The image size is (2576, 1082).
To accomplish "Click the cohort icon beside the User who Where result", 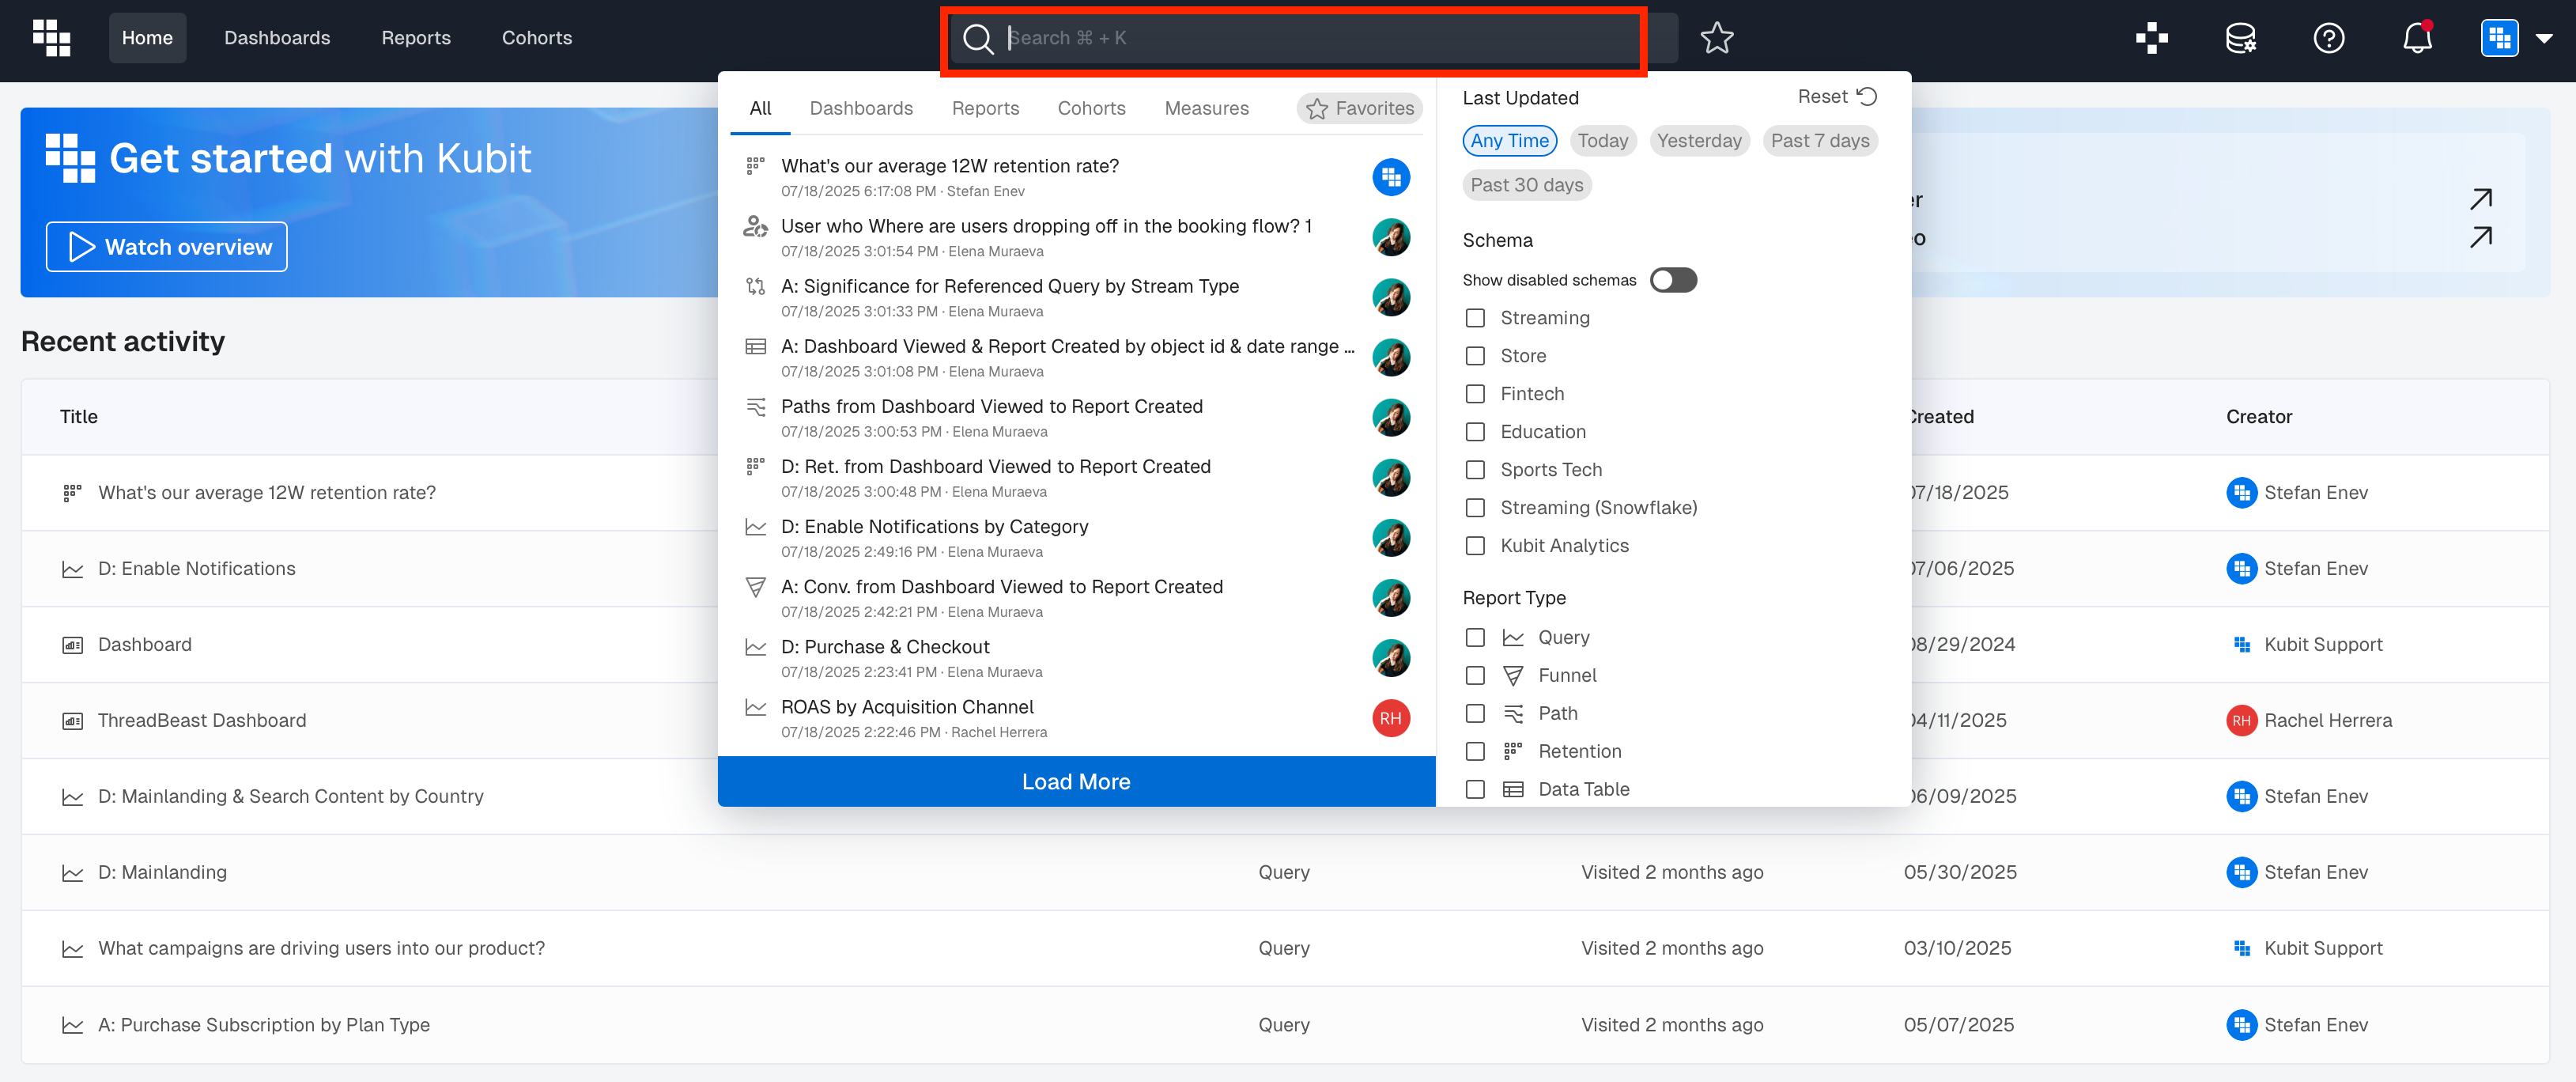I will [755, 226].
